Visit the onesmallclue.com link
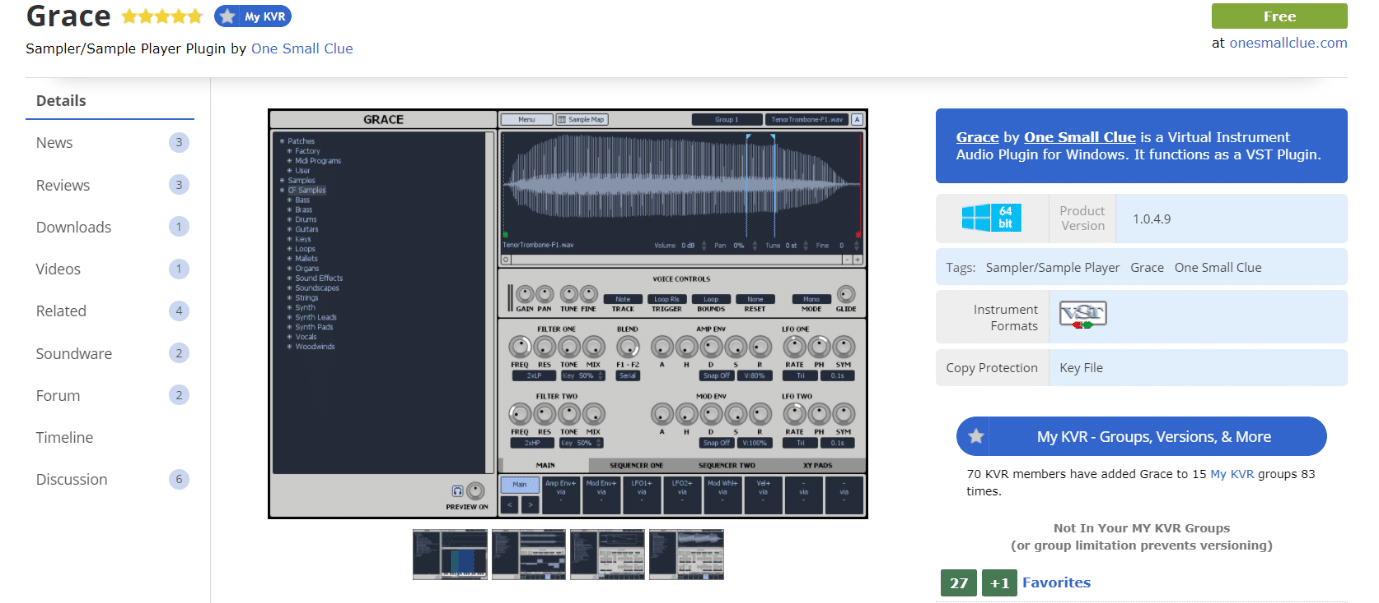Image resolution: width=1379 pixels, height=603 pixels. (x=1288, y=43)
